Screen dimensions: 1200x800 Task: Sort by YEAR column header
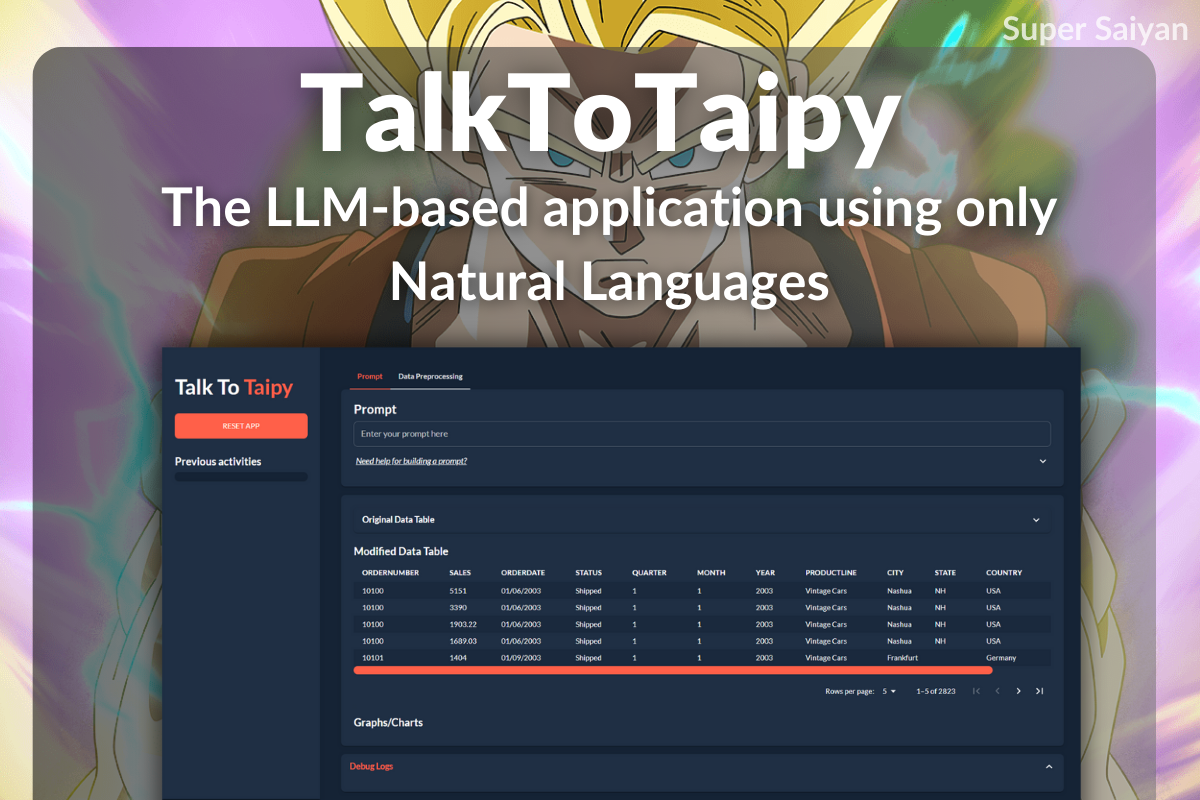(765, 573)
